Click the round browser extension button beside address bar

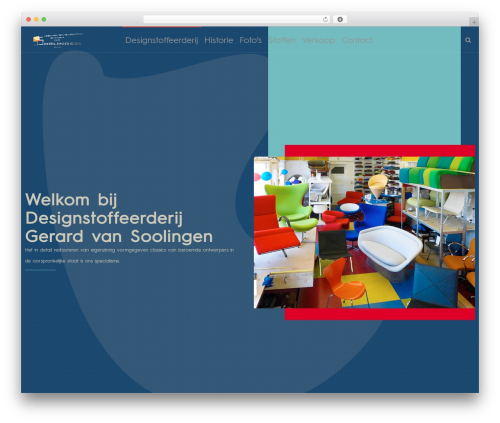point(340,19)
